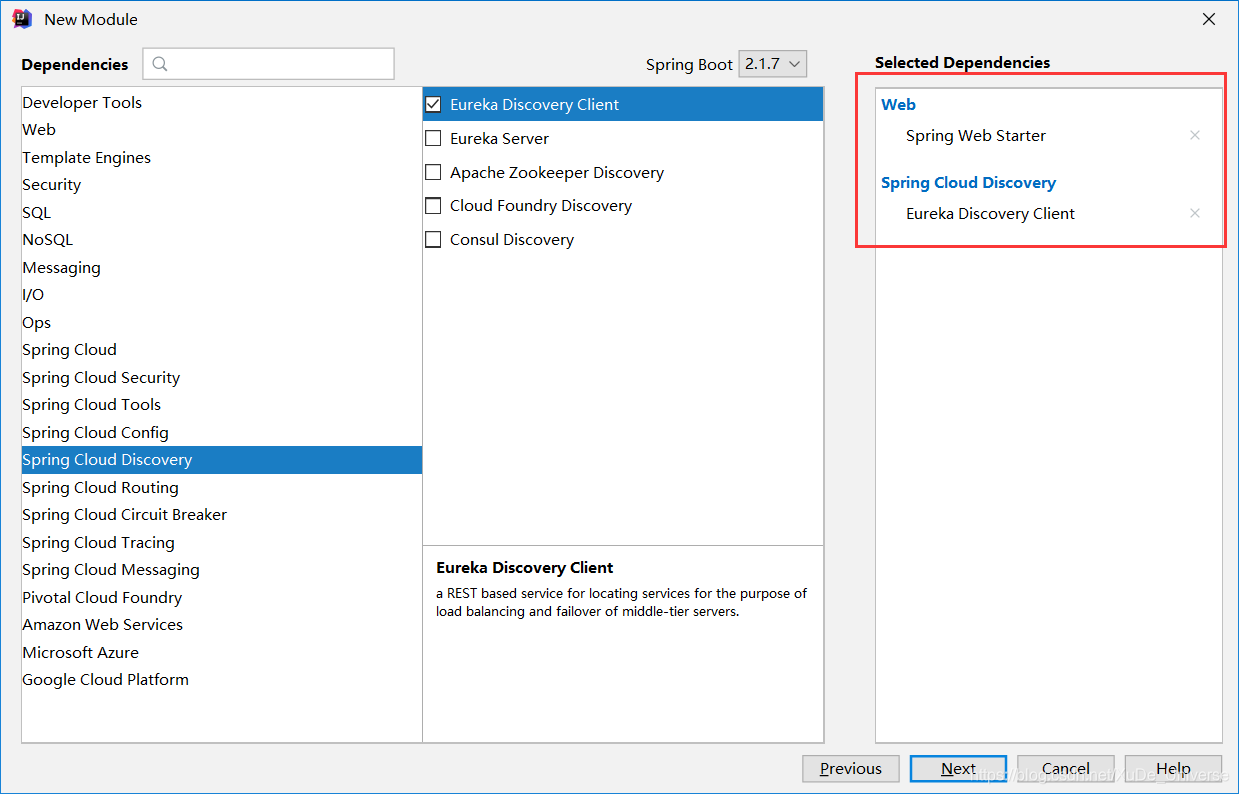Open the Template Engines category
1239x794 pixels.
pos(222,157)
